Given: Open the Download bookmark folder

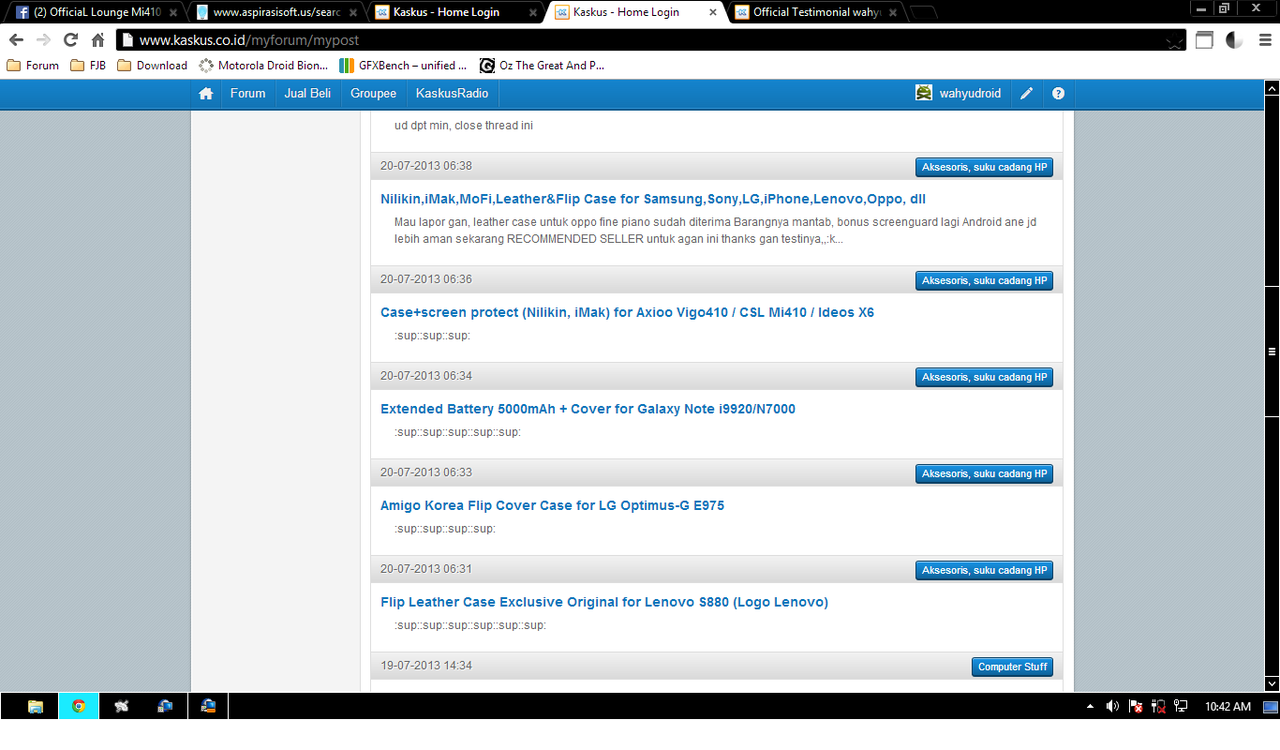Looking at the screenshot, I should coord(152,66).
